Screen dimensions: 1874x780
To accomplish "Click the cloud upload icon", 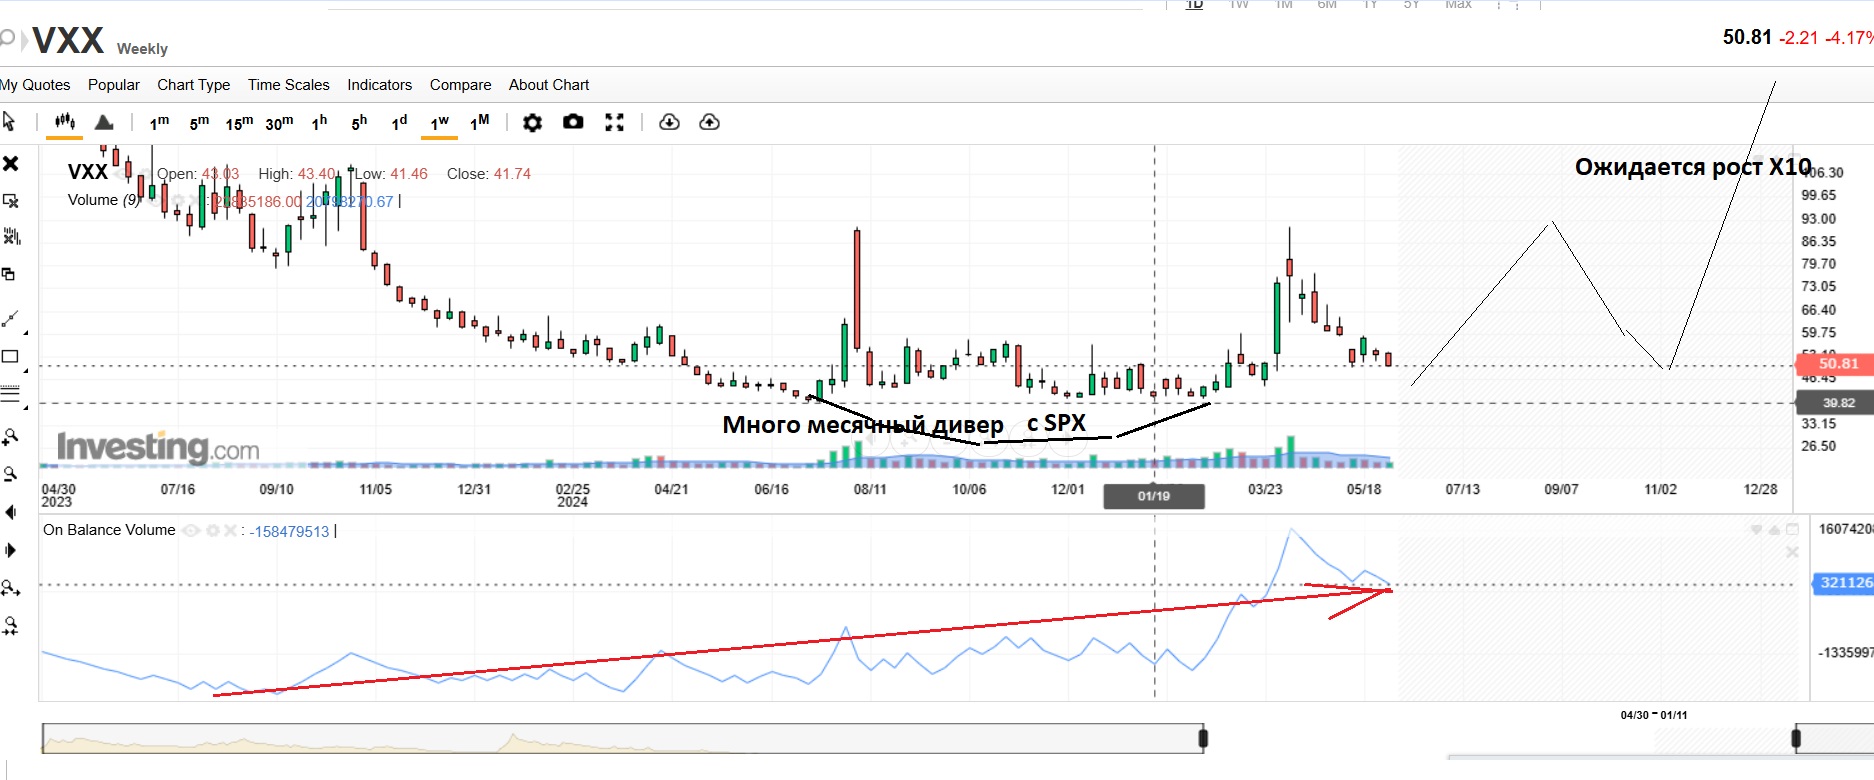I will [x=709, y=122].
